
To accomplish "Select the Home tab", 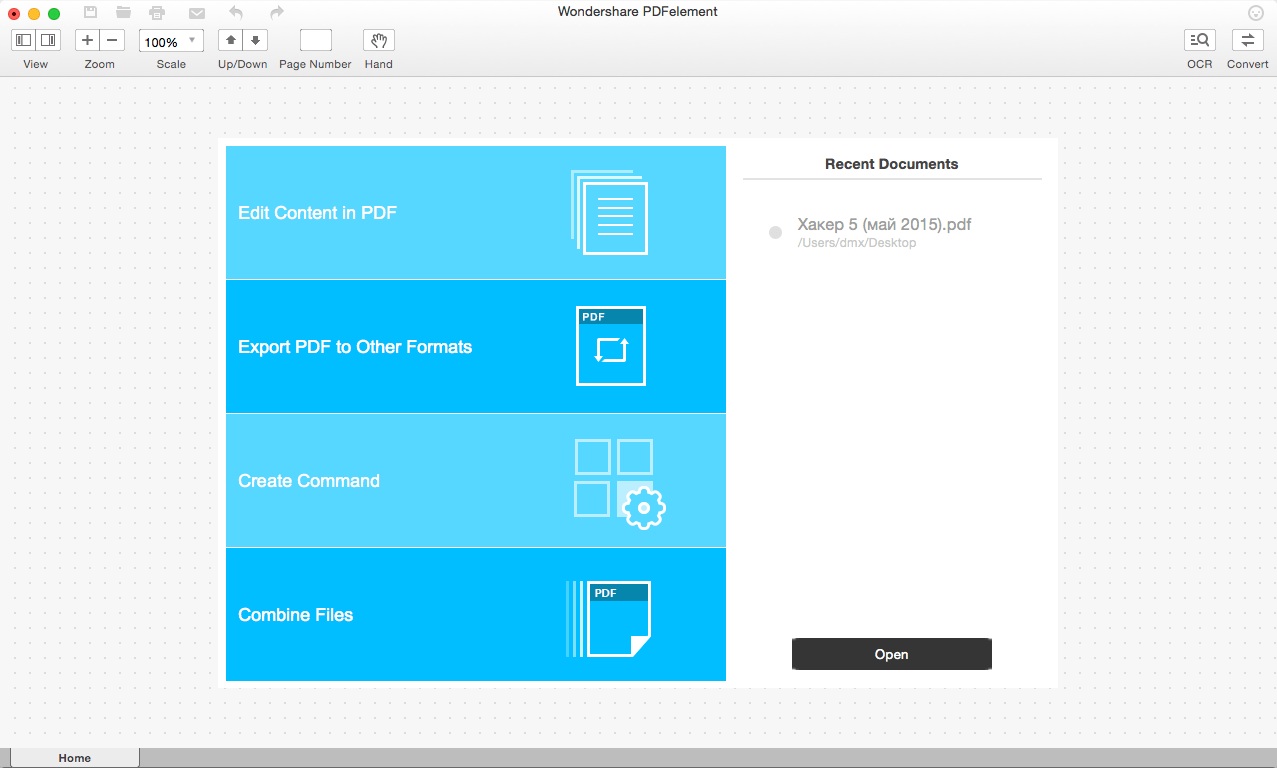I will click(x=75, y=758).
